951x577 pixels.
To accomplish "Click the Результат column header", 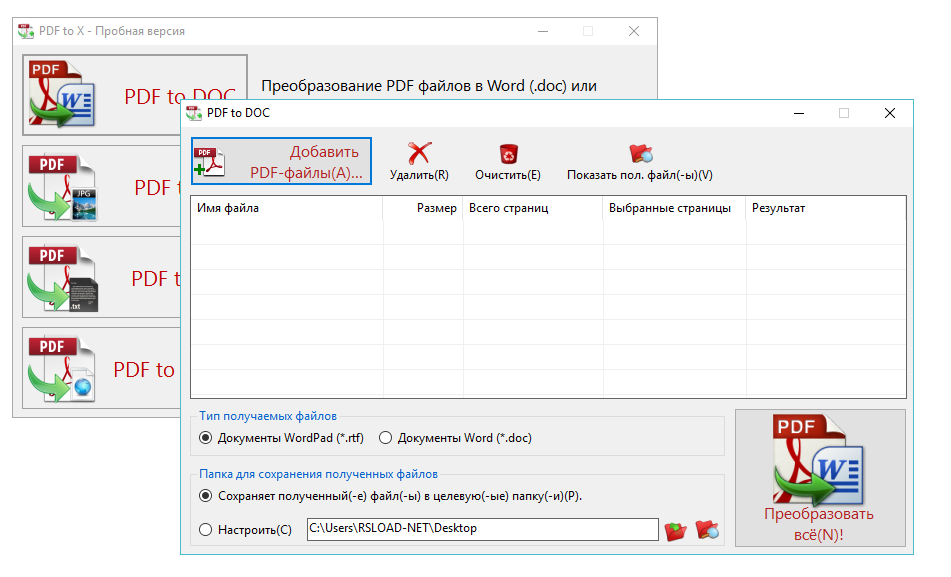I will point(826,208).
